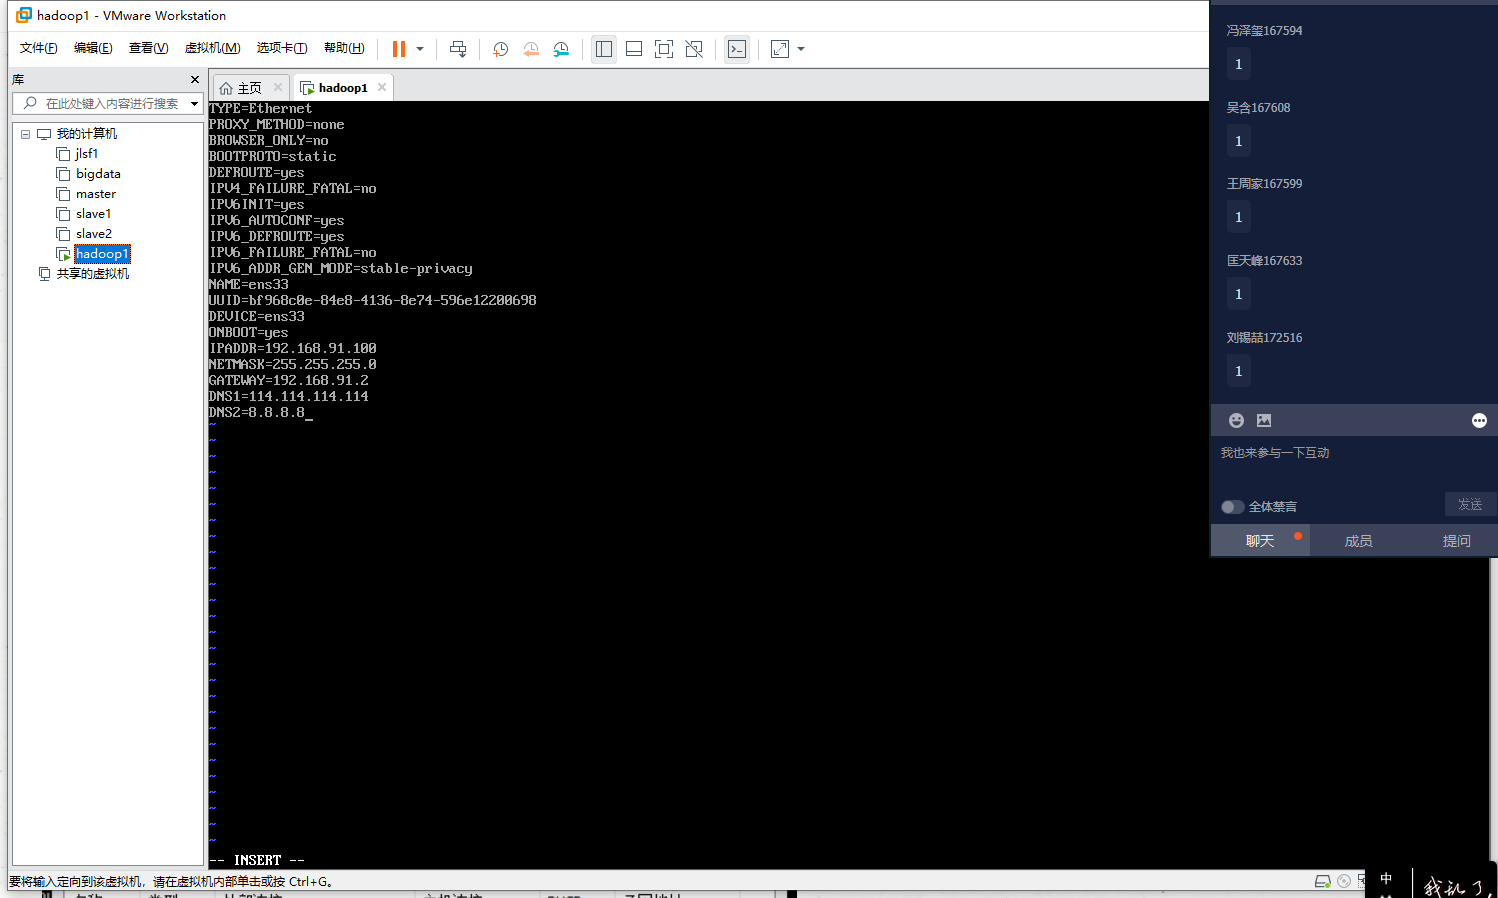Open stretch display options dropdown
The image size is (1498, 898).
coord(801,49)
